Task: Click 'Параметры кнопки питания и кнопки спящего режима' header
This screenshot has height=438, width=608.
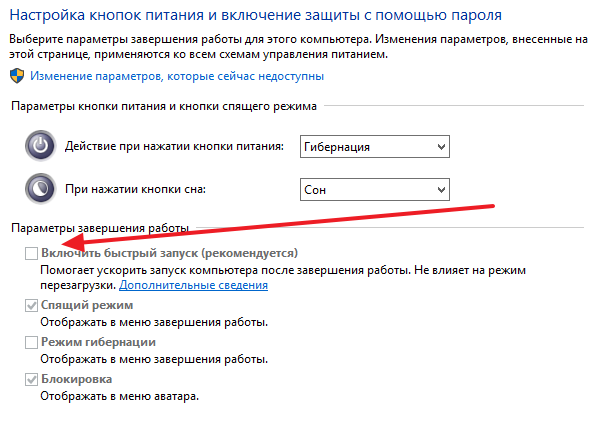Action: pos(163,106)
